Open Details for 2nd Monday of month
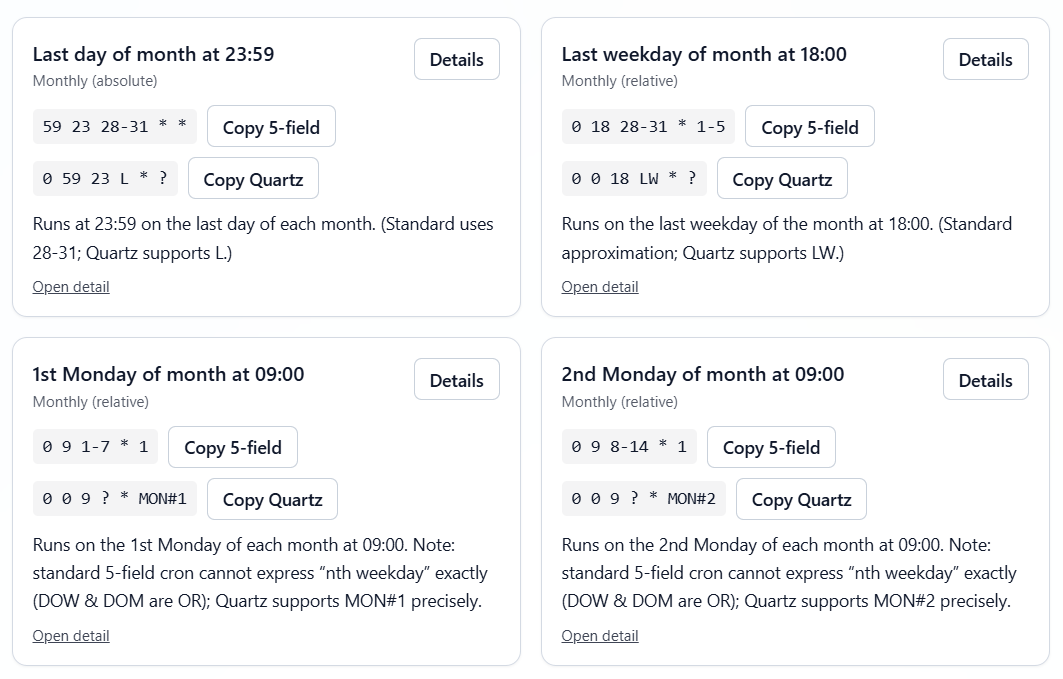Viewport: 1063px width, 679px height. click(x=985, y=380)
